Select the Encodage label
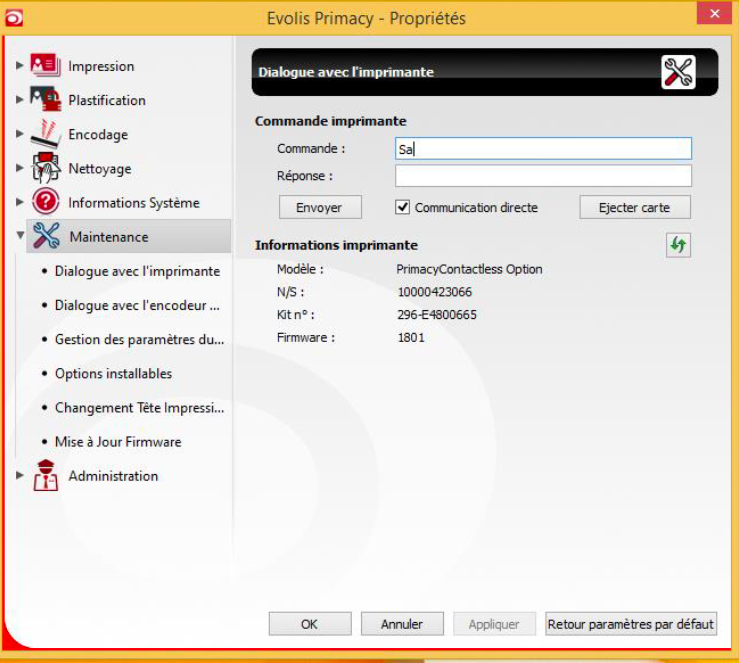 tap(98, 135)
